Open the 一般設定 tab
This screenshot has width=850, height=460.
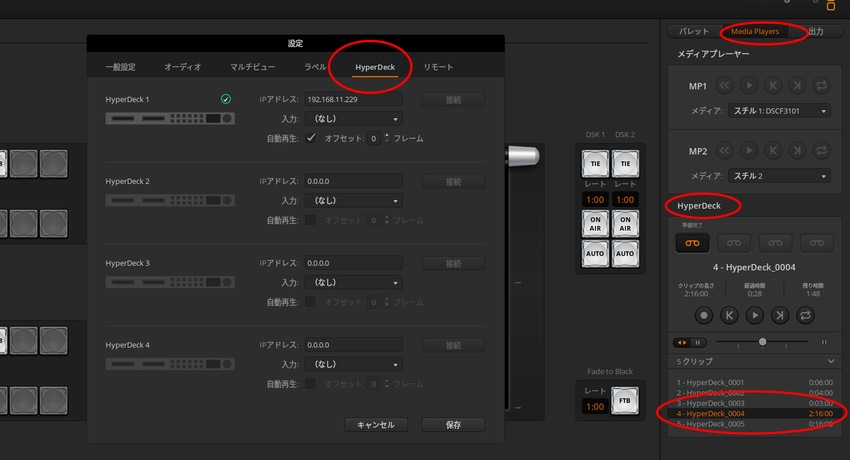click(120, 67)
